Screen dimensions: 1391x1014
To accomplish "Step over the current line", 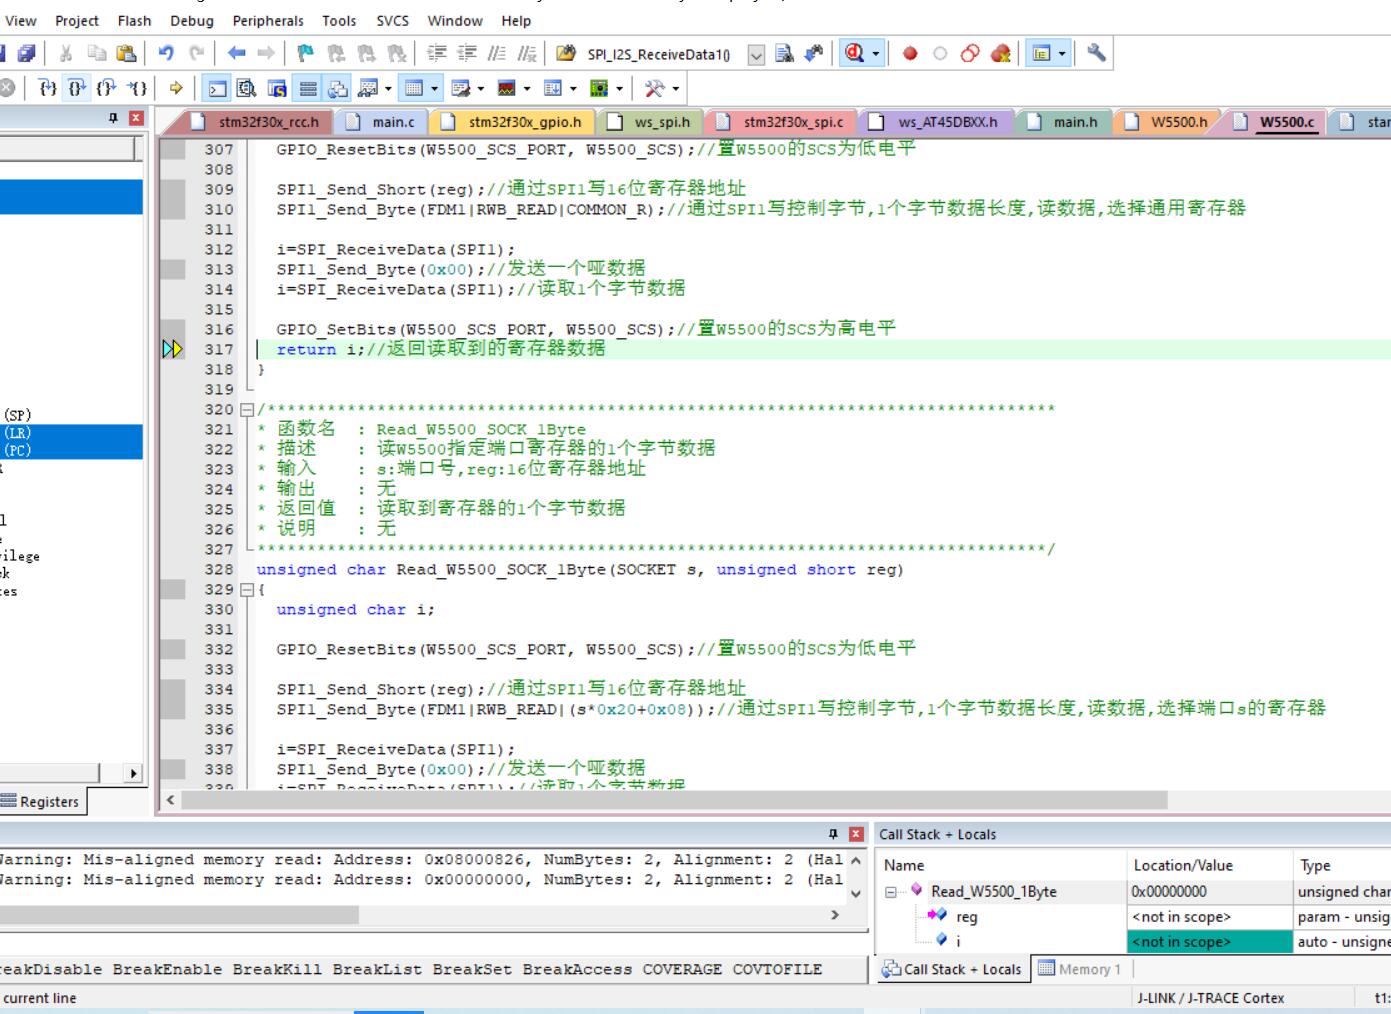I will (77, 89).
